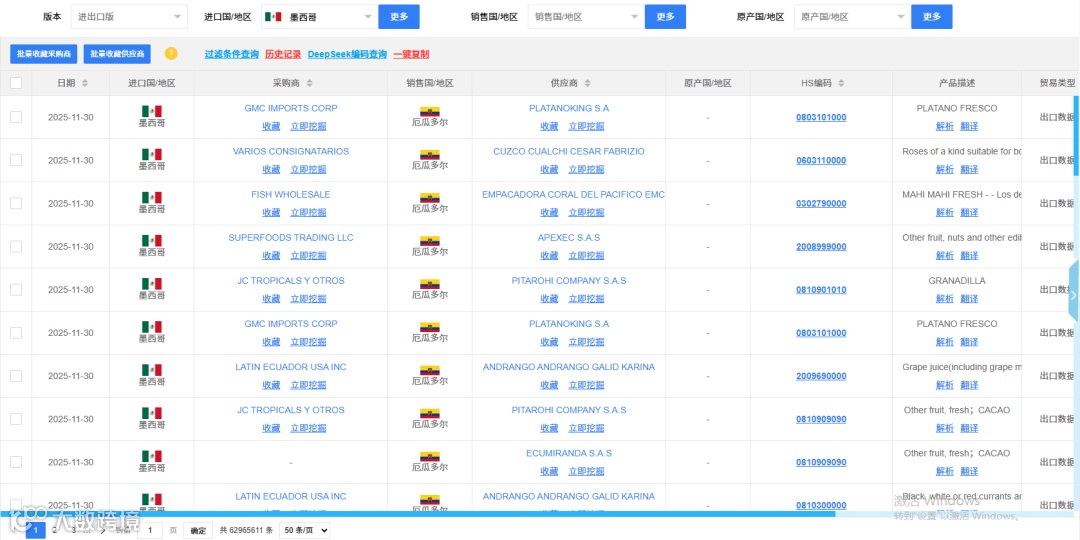Click the yellow question mark help icon

tap(171, 54)
